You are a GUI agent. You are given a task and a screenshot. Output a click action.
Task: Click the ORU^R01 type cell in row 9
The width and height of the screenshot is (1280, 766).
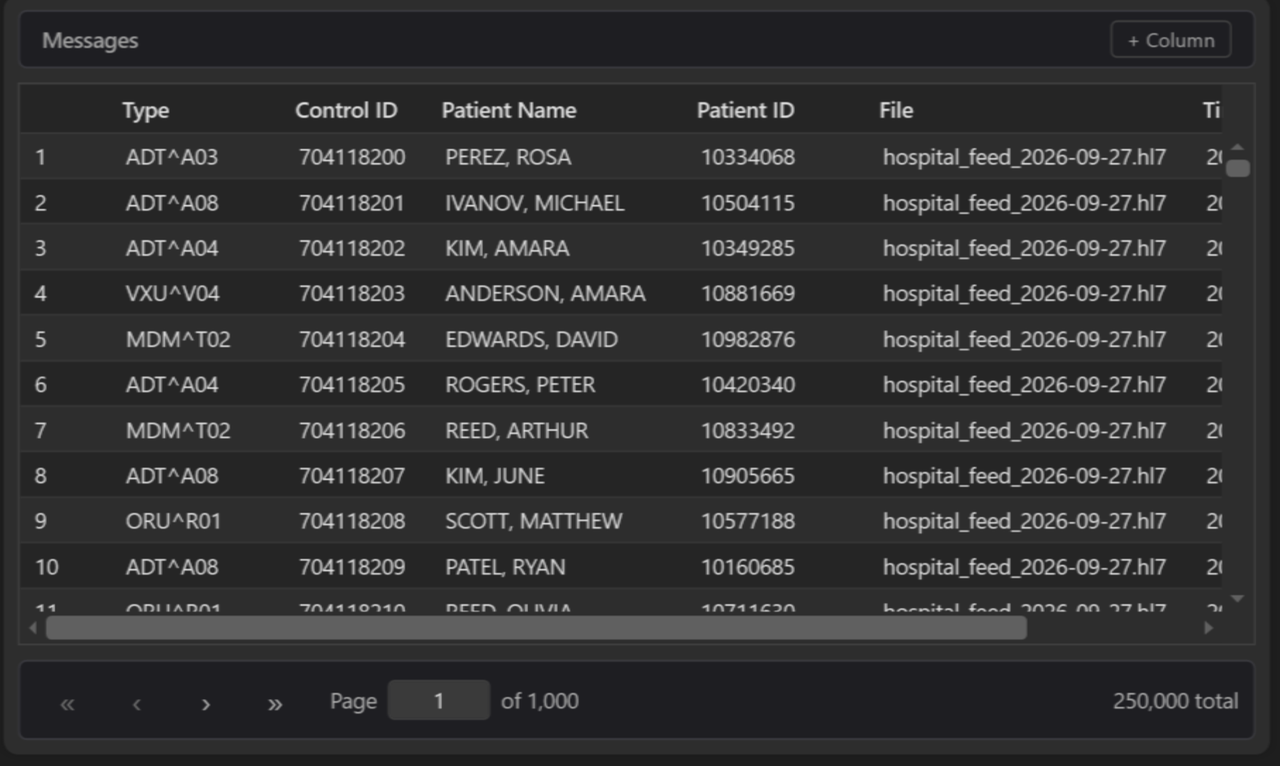174,521
